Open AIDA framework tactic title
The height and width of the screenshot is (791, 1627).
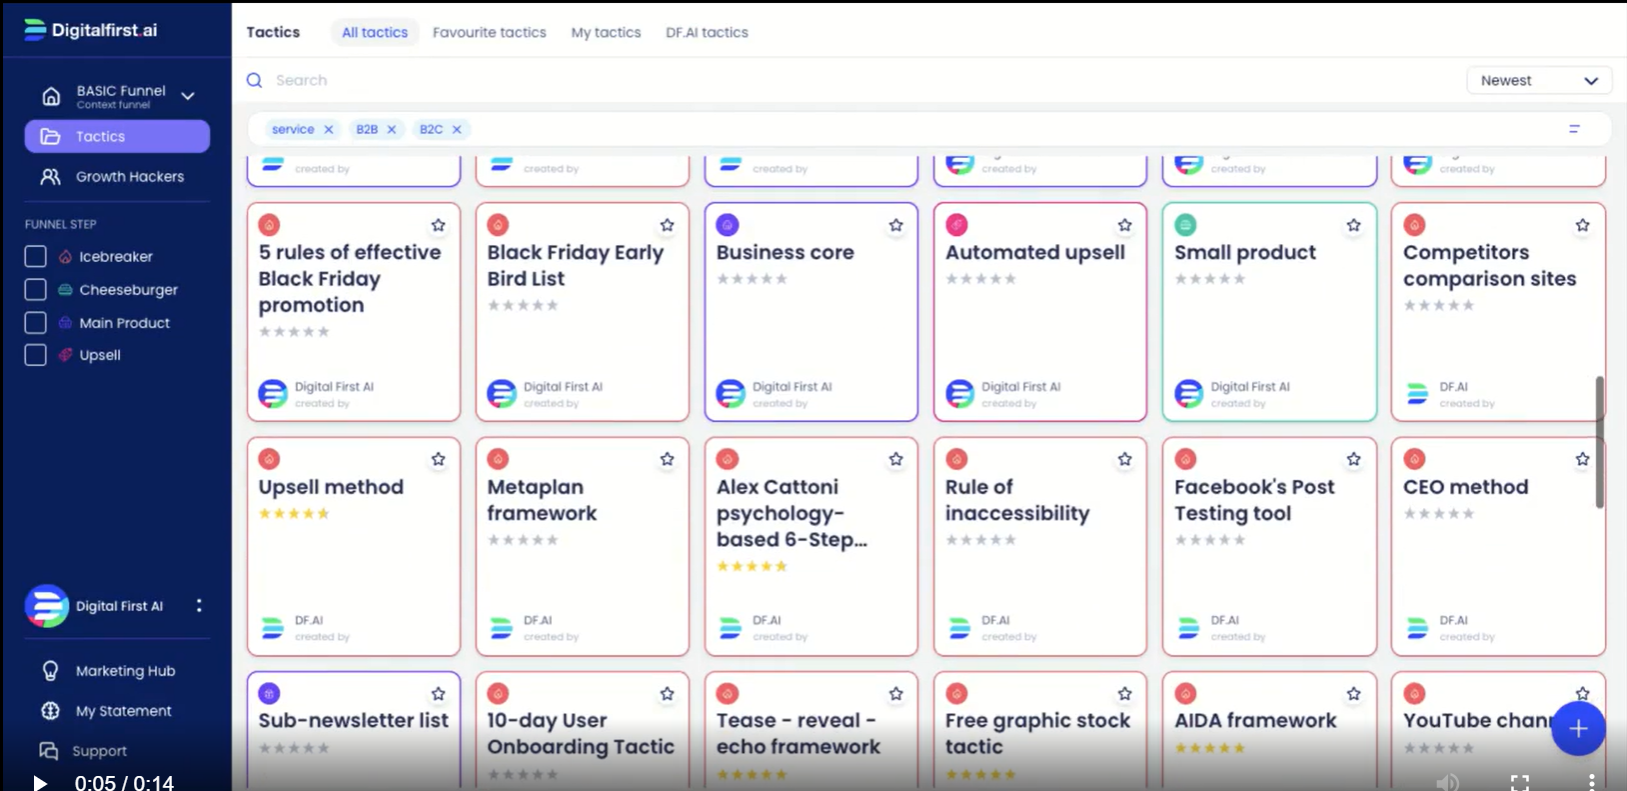(x=1255, y=721)
